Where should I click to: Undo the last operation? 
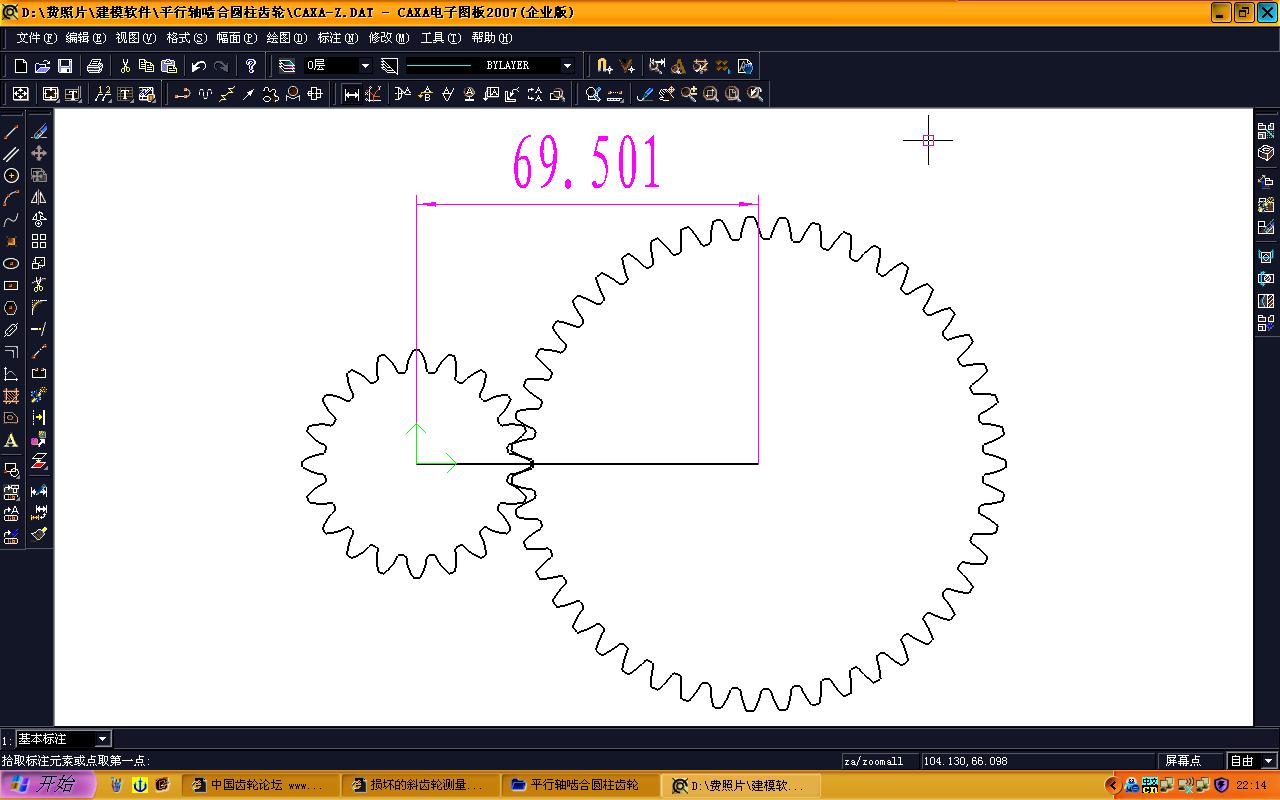click(199, 66)
